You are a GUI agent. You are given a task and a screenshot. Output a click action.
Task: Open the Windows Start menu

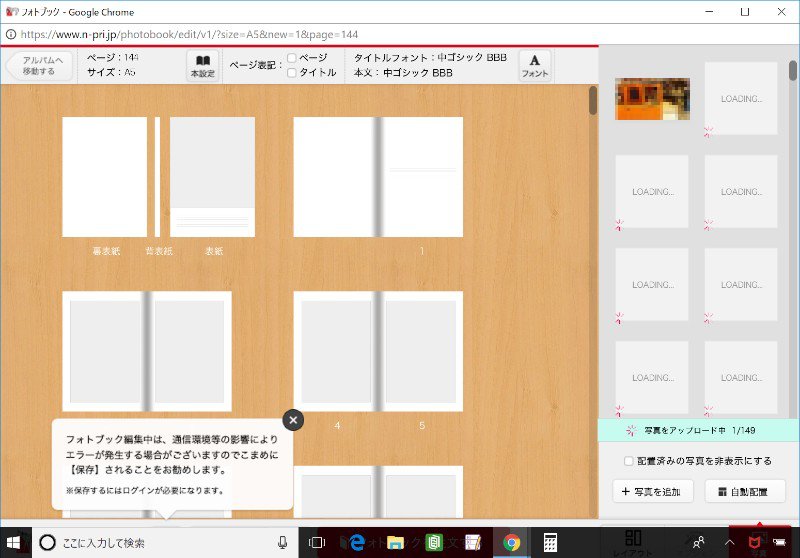(x=15, y=542)
